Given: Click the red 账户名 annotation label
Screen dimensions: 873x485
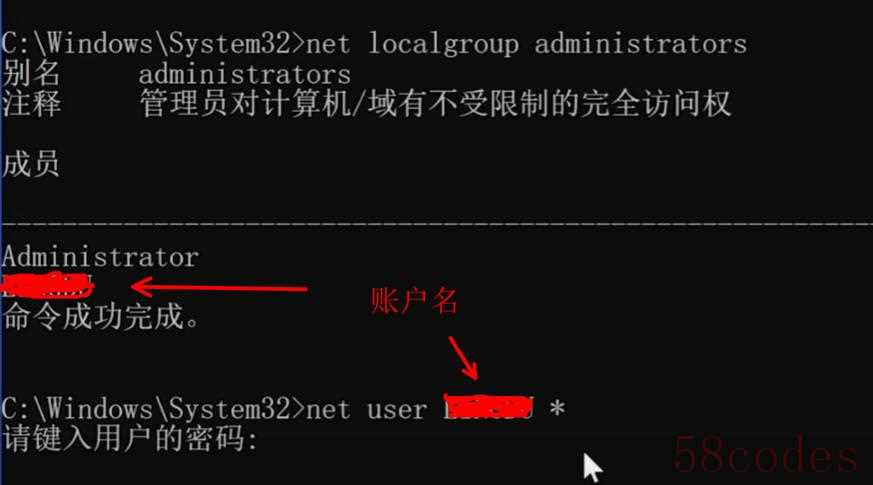Looking at the screenshot, I should coord(414,301).
